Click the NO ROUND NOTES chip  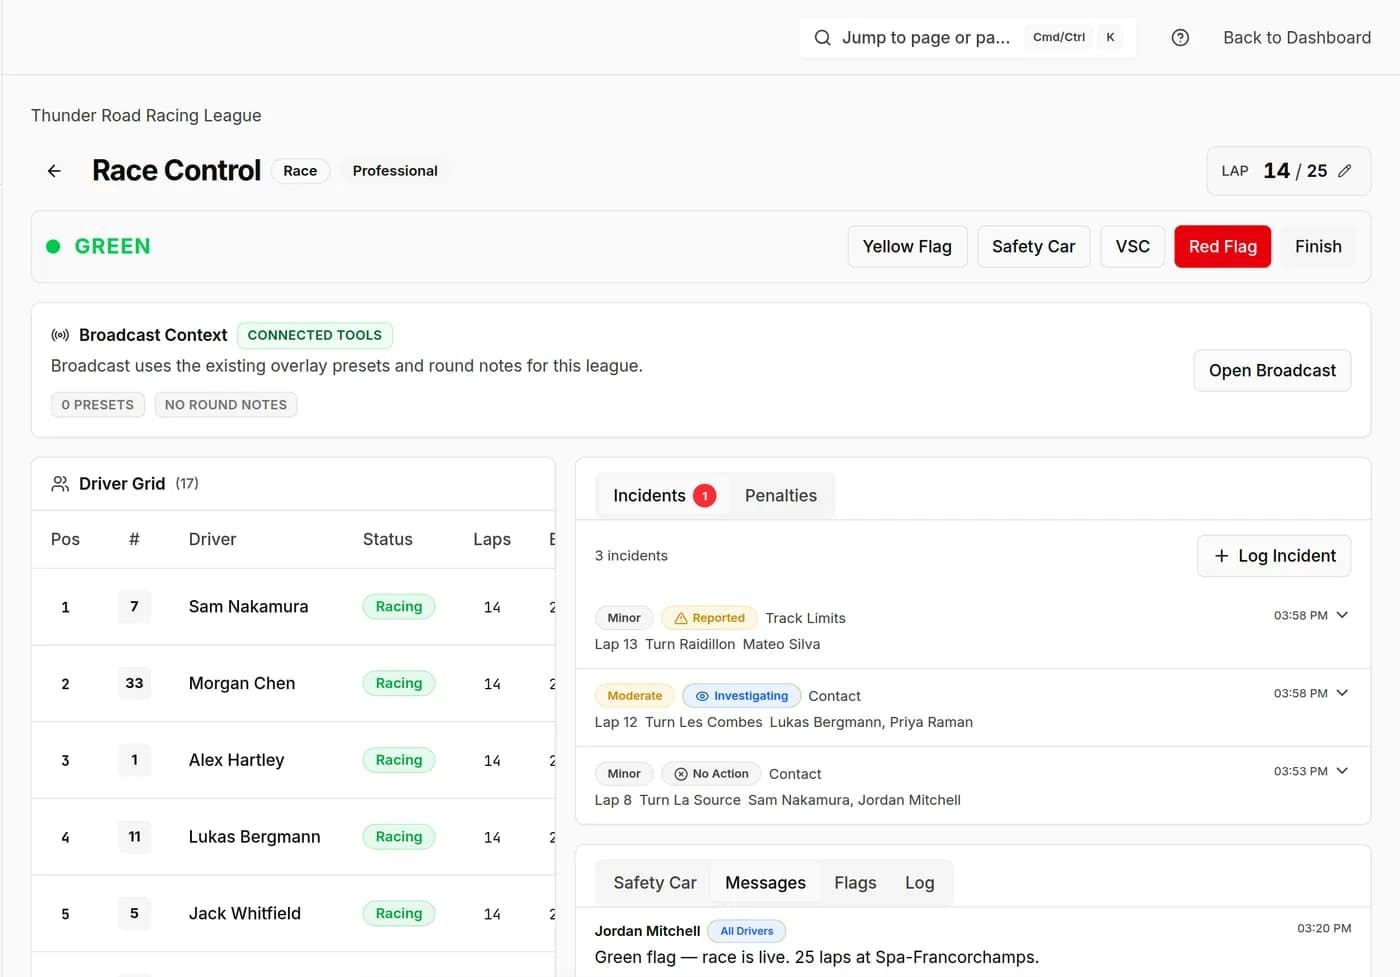pos(226,405)
